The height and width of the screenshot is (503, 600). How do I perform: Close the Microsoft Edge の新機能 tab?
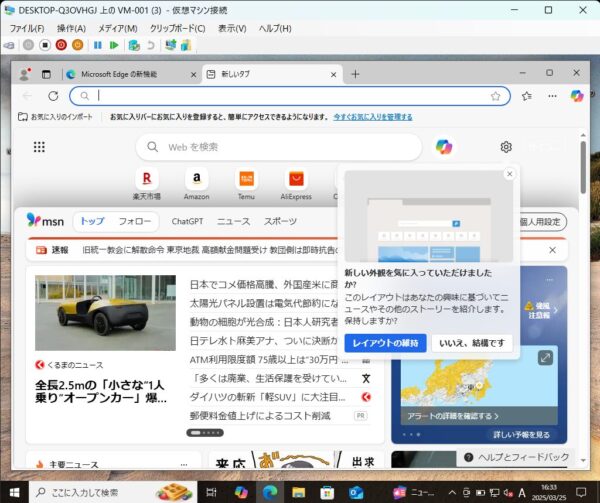tap(194, 75)
